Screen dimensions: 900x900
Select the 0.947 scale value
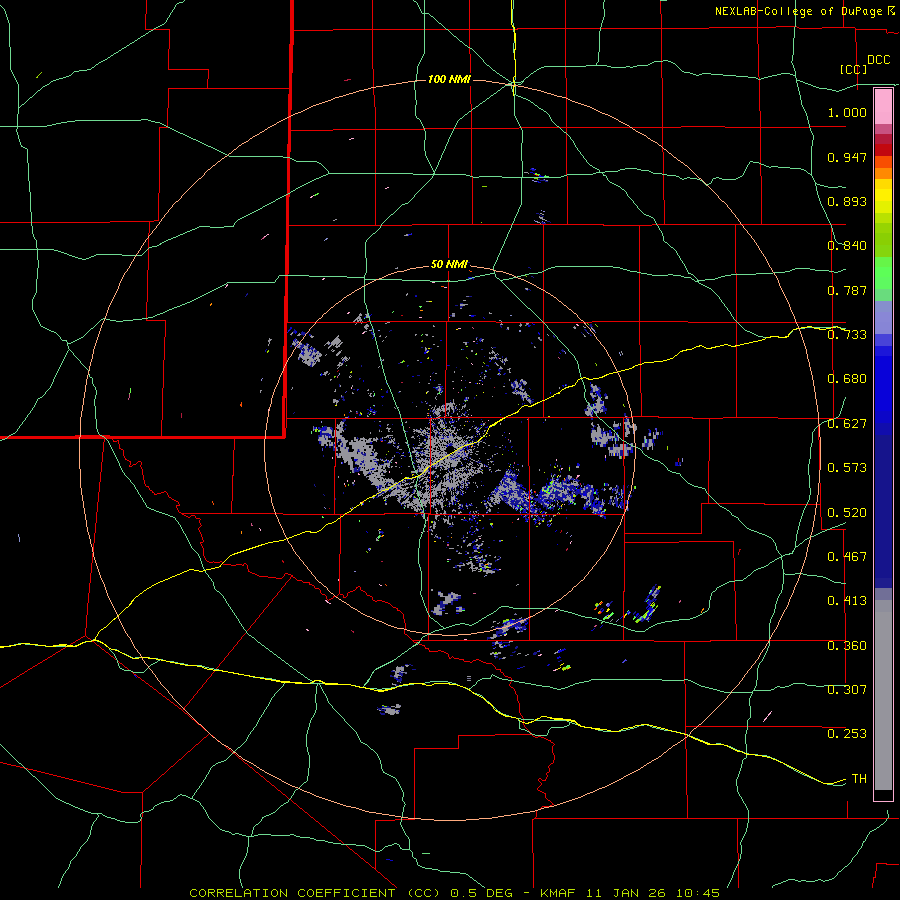(847, 157)
